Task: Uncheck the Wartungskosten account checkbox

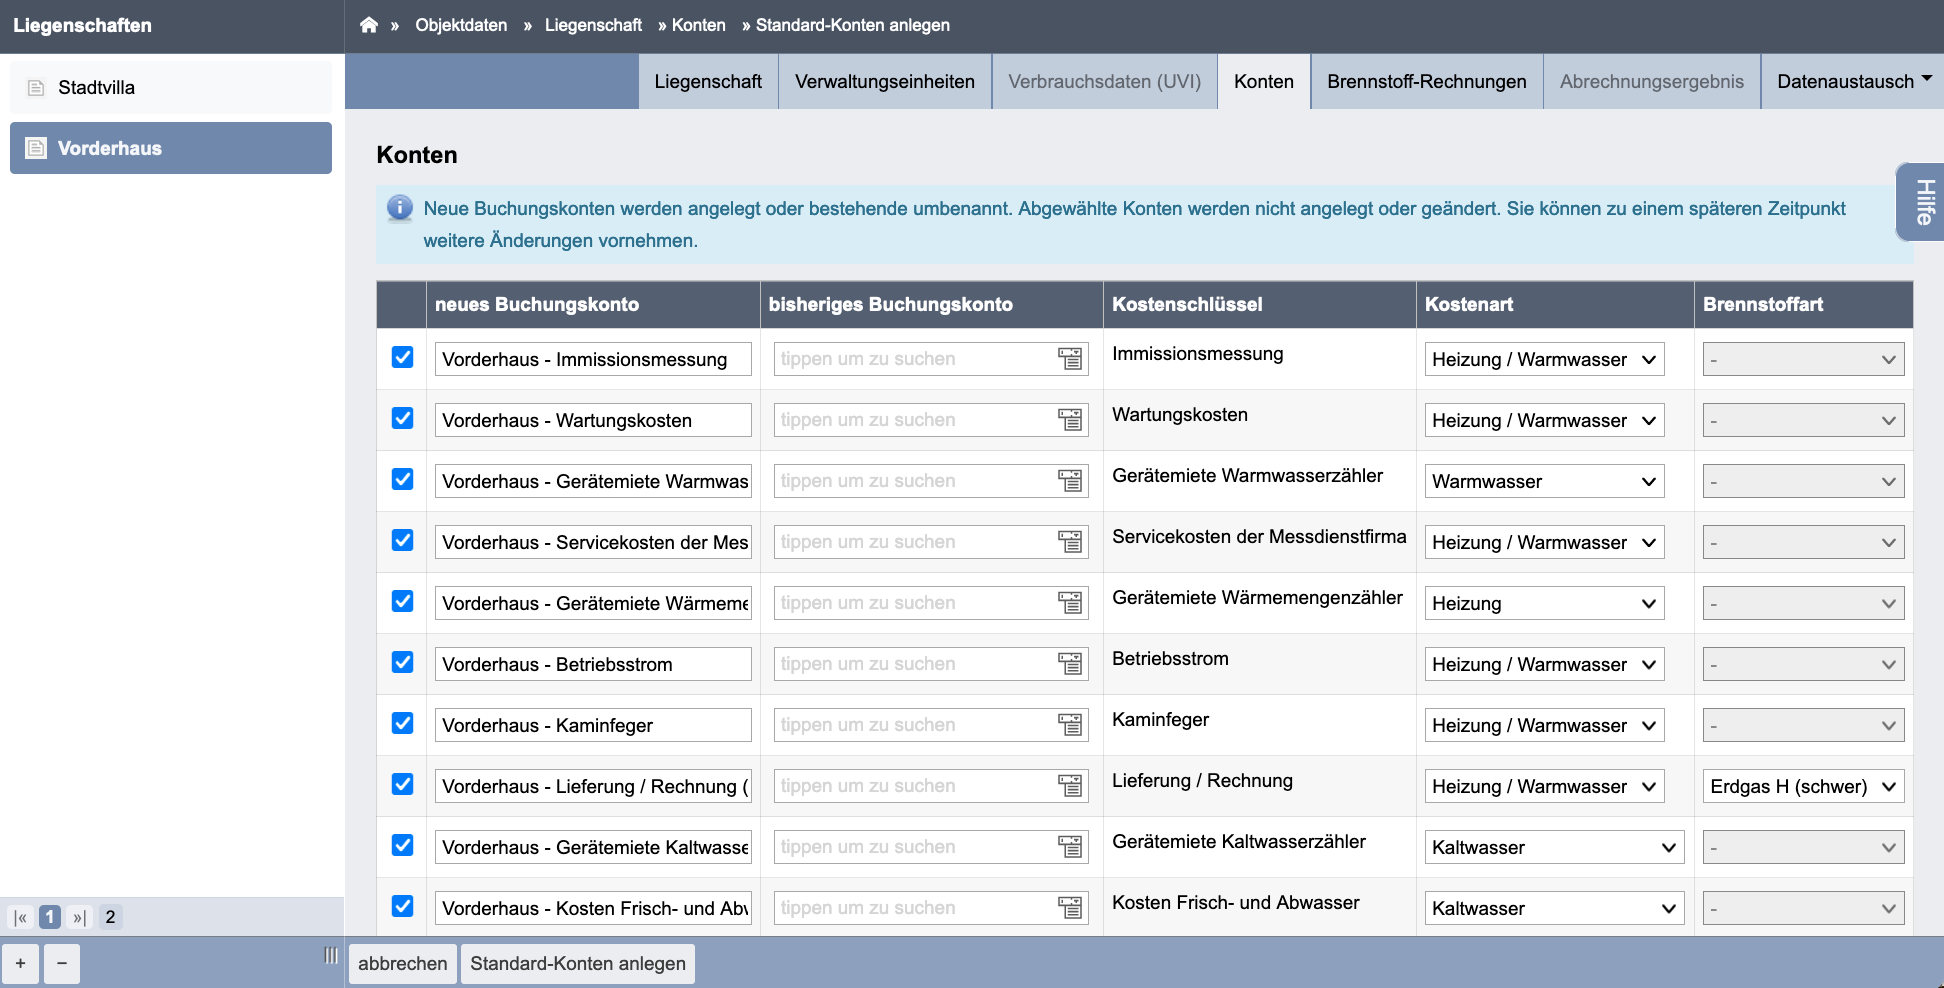Action: coord(402,418)
